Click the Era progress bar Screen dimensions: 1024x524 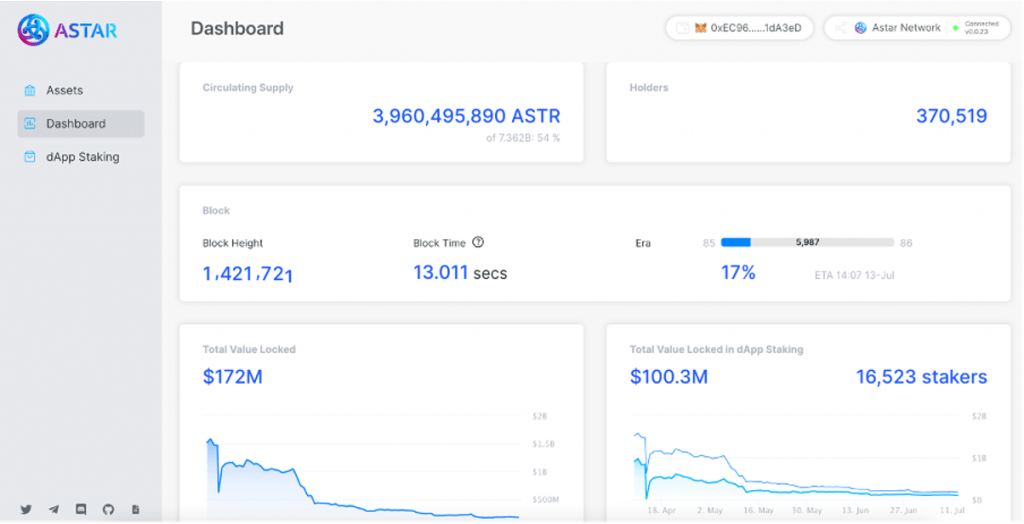(806, 243)
